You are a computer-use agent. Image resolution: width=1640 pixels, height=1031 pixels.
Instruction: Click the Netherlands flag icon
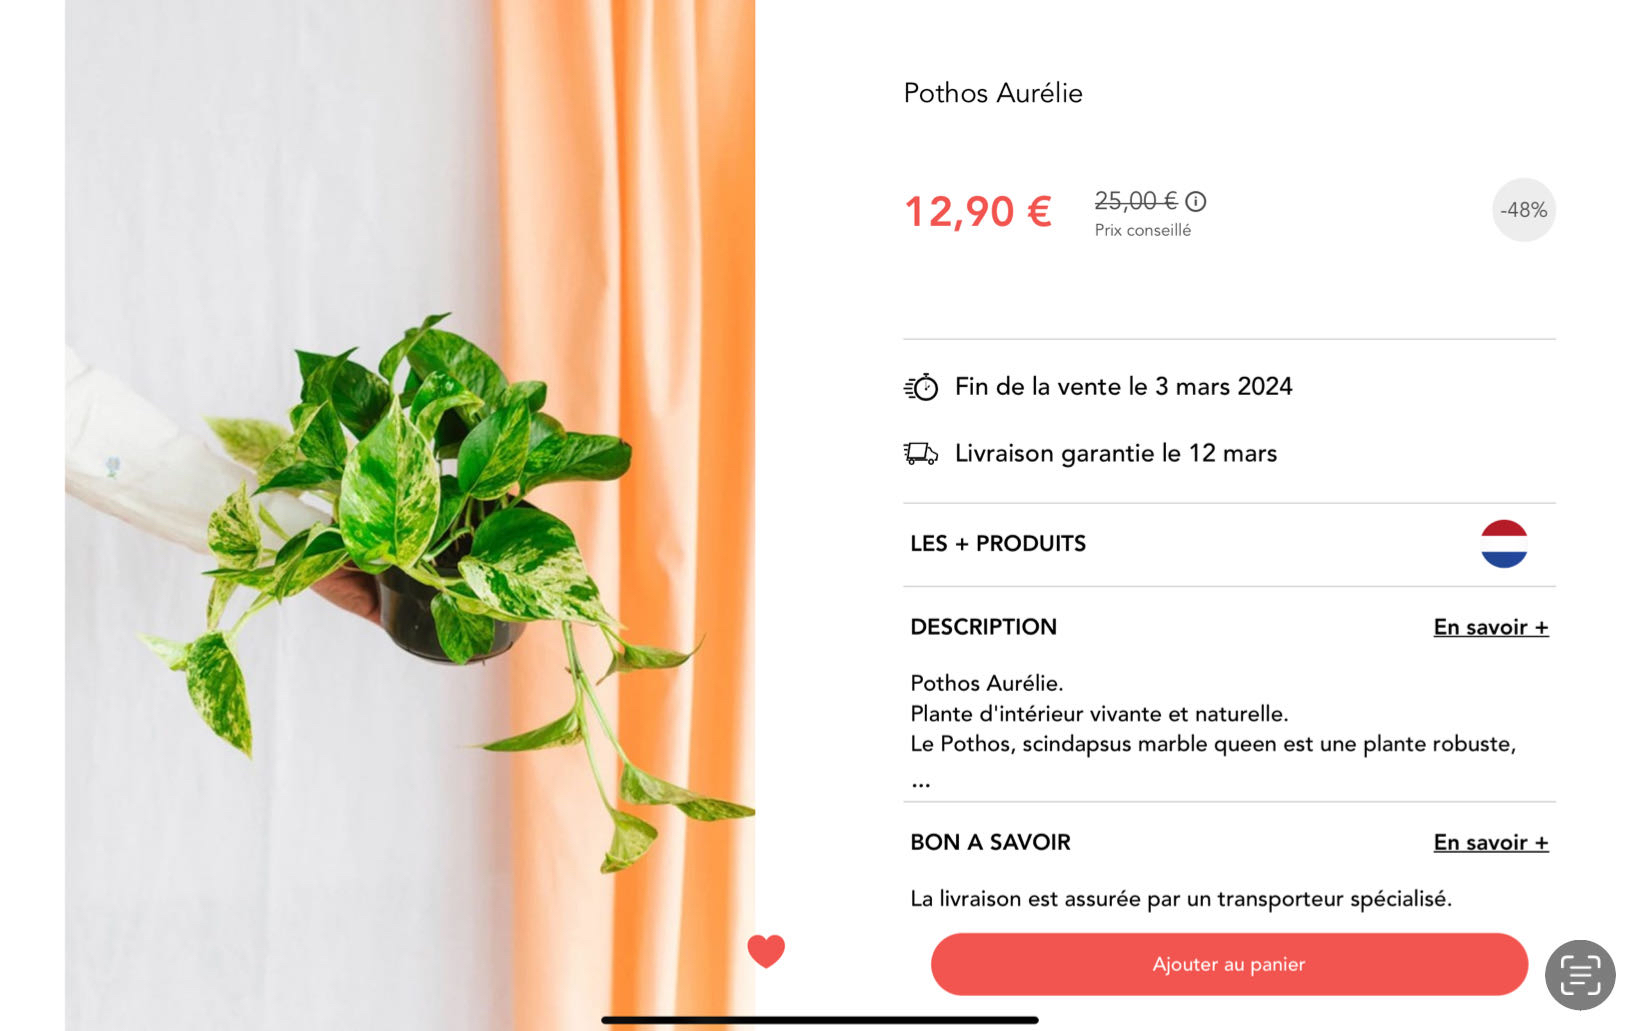coord(1504,544)
